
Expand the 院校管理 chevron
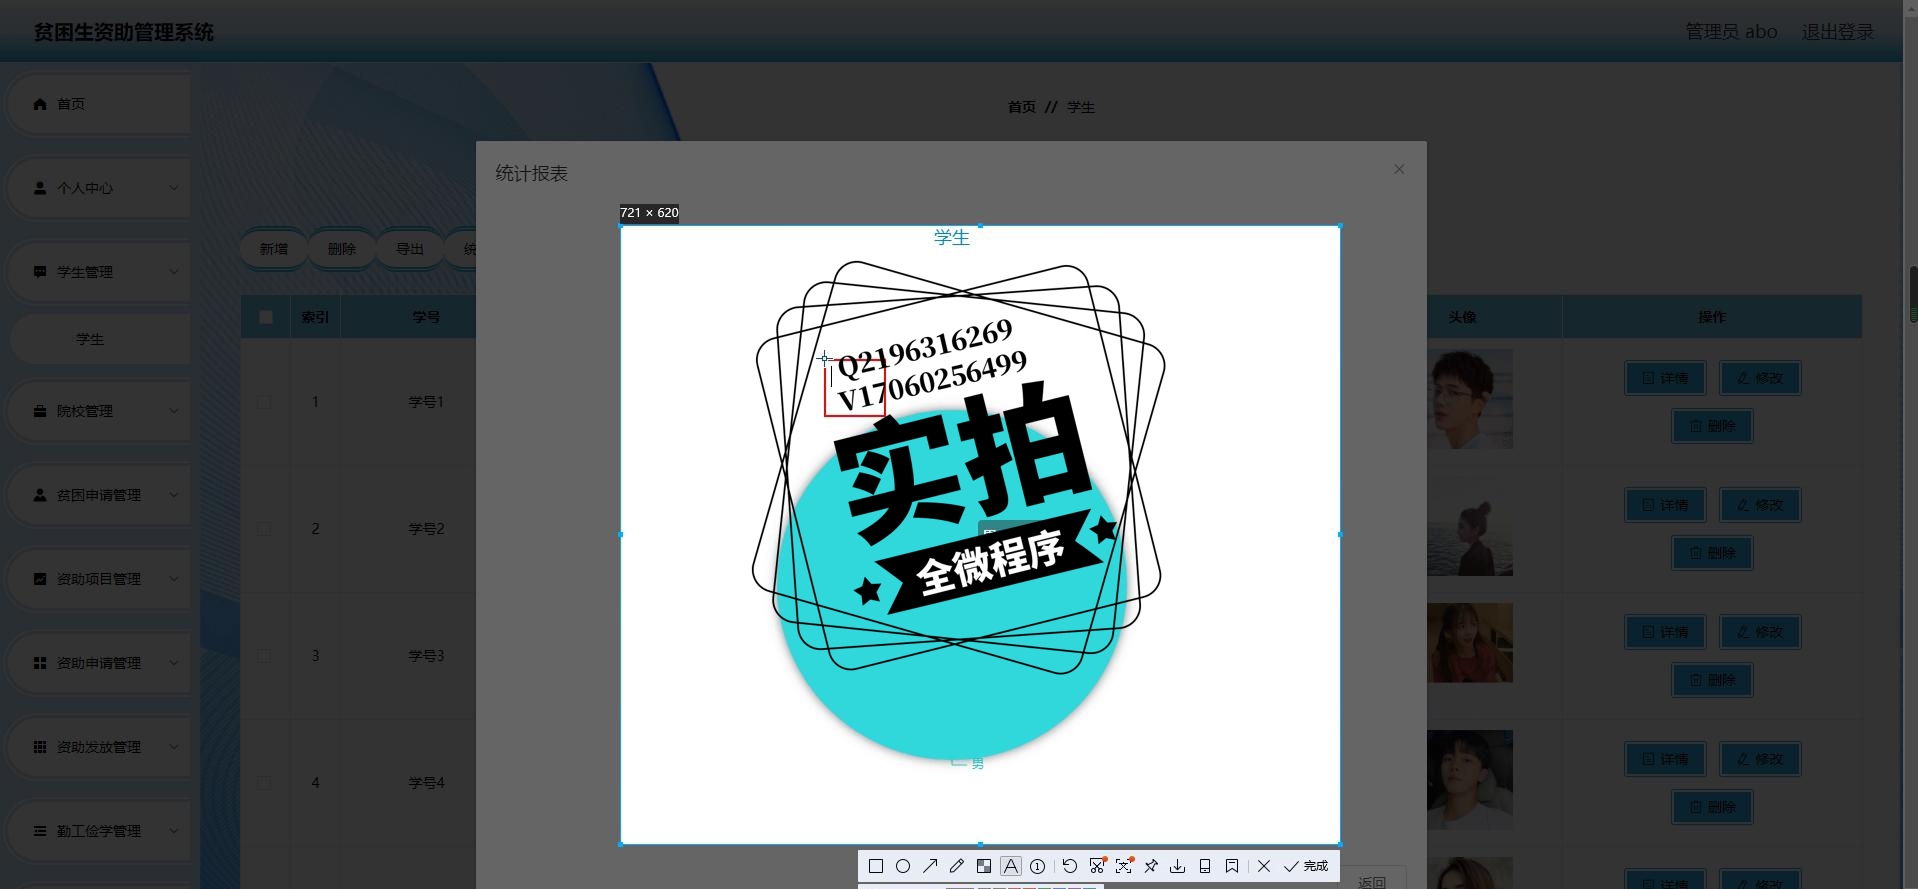point(174,411)
